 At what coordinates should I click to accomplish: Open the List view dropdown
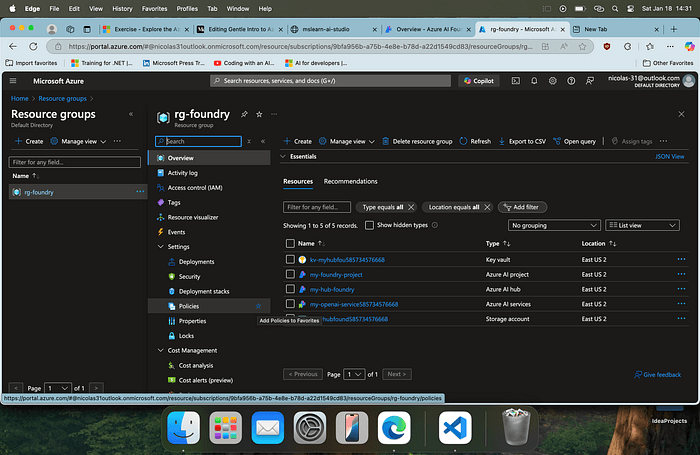point(642,225)
